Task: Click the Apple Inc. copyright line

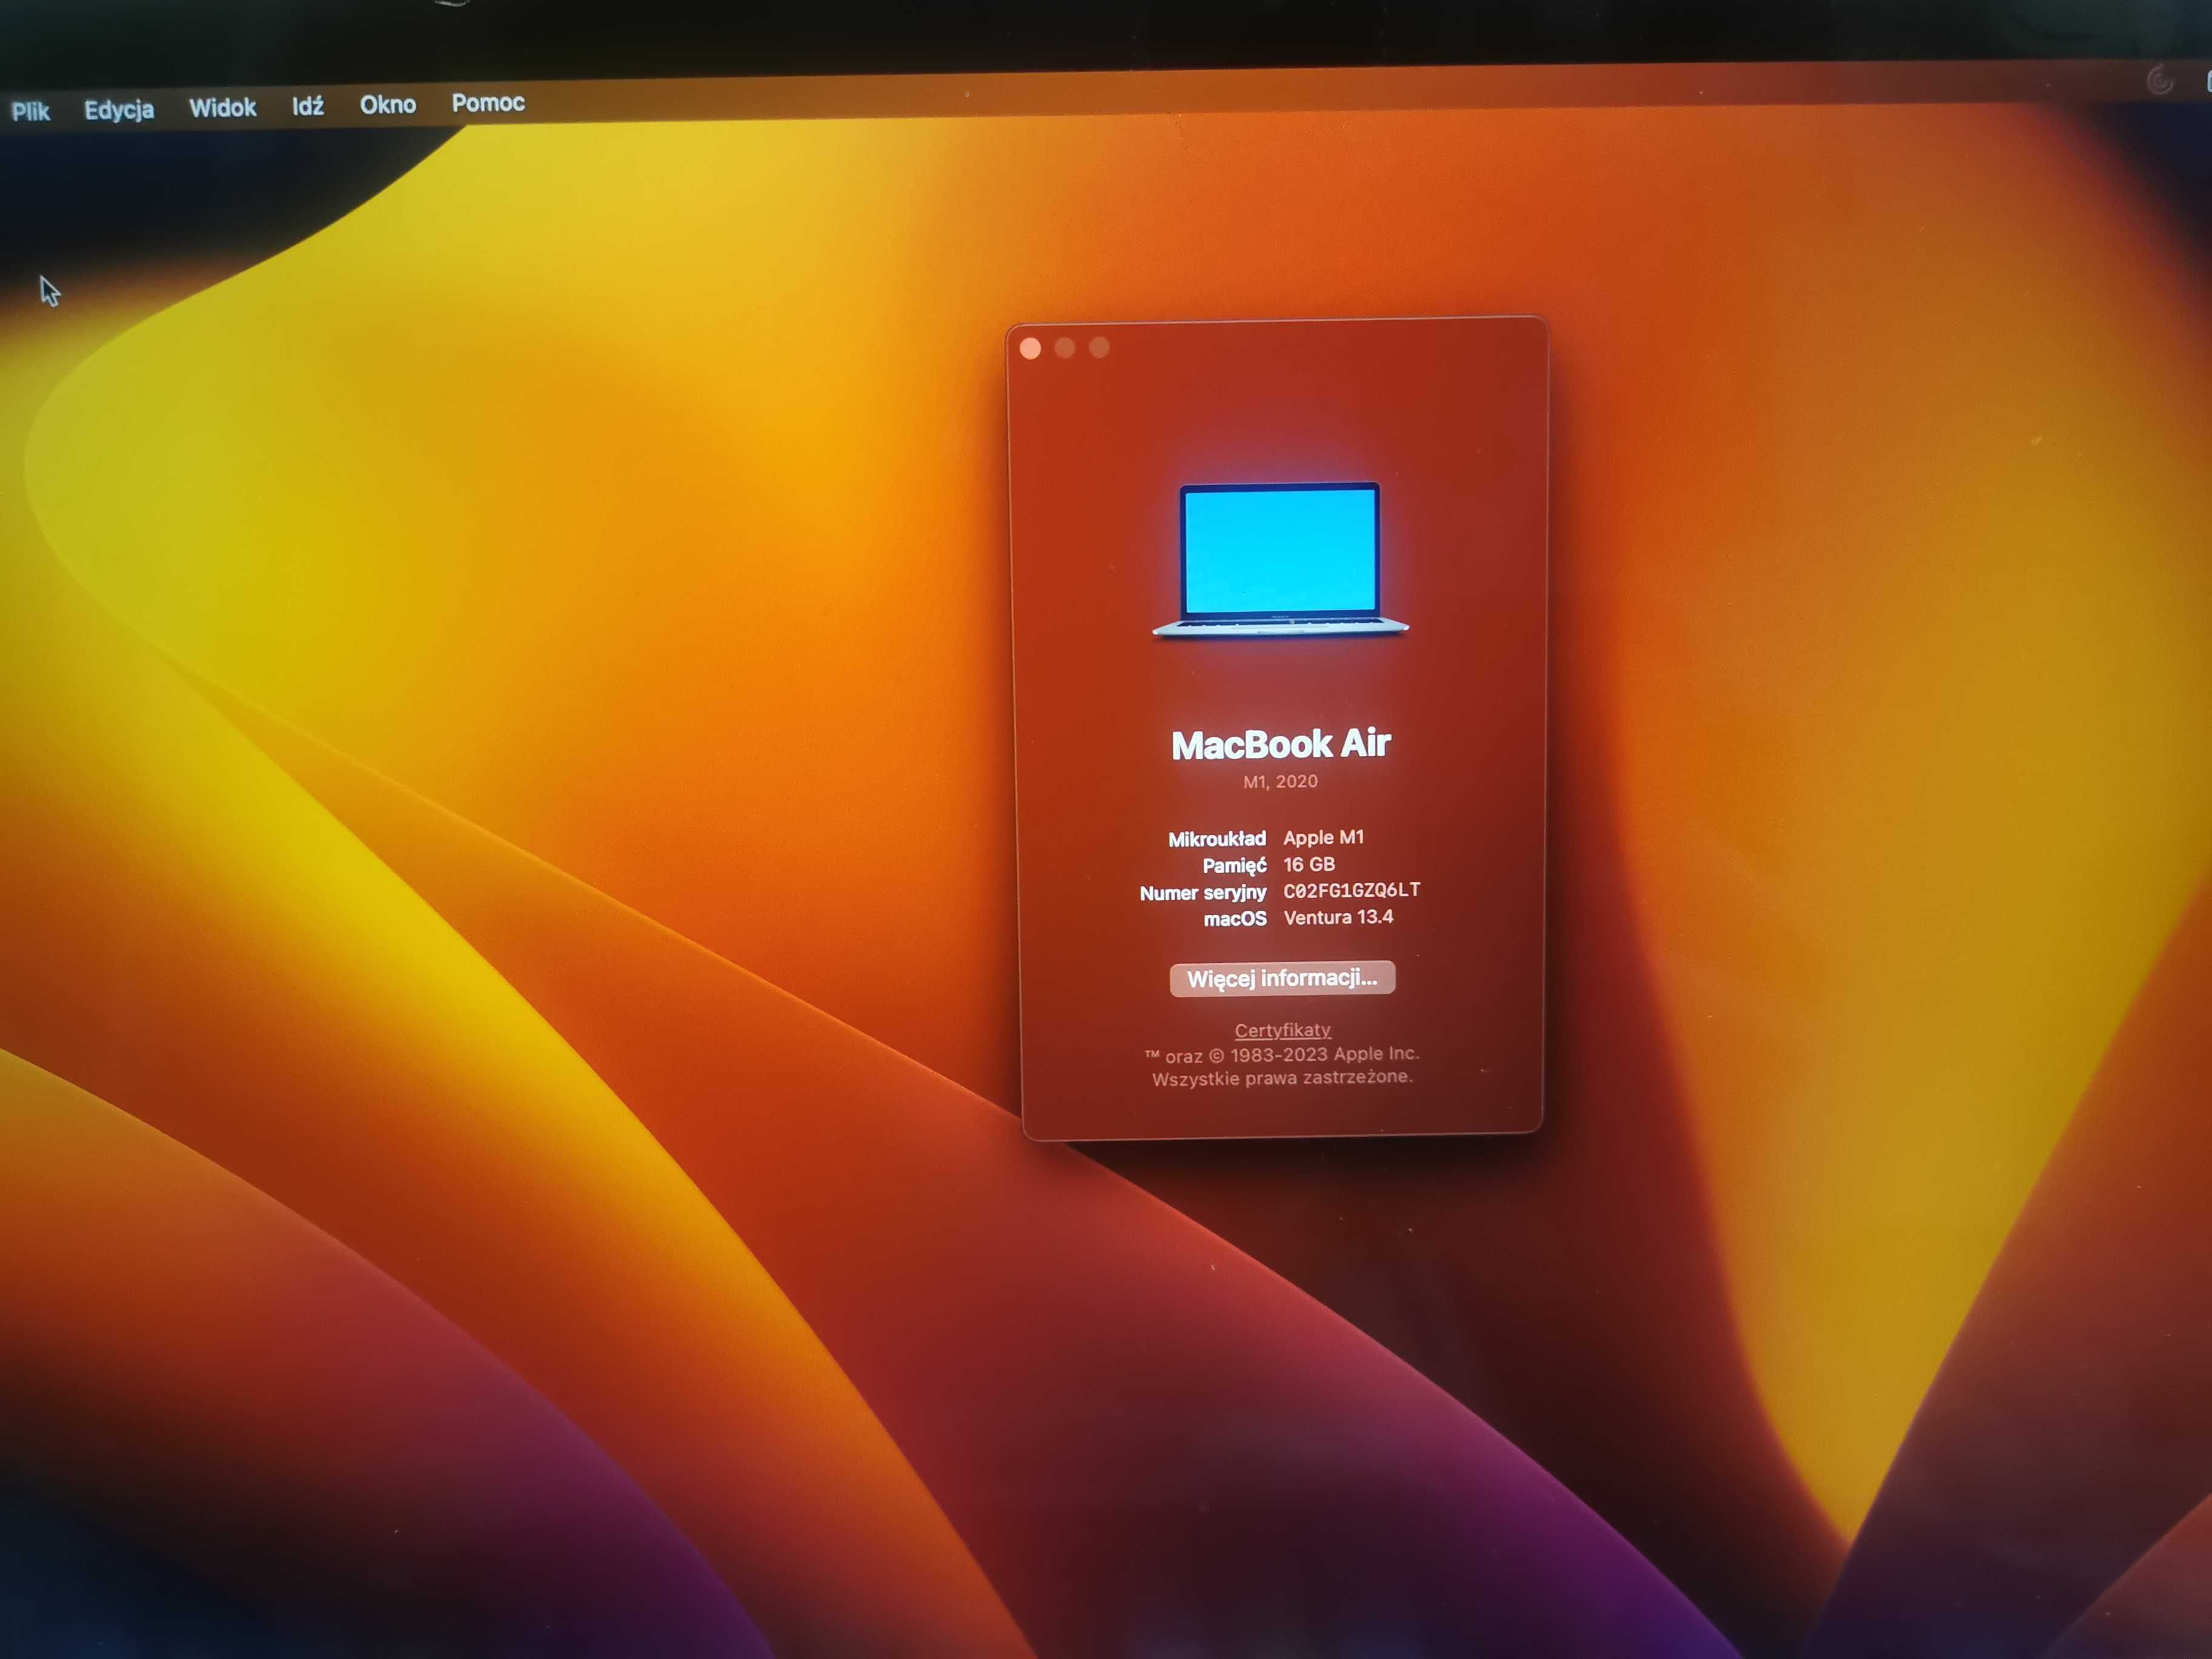Action: pos(1282,1054)
